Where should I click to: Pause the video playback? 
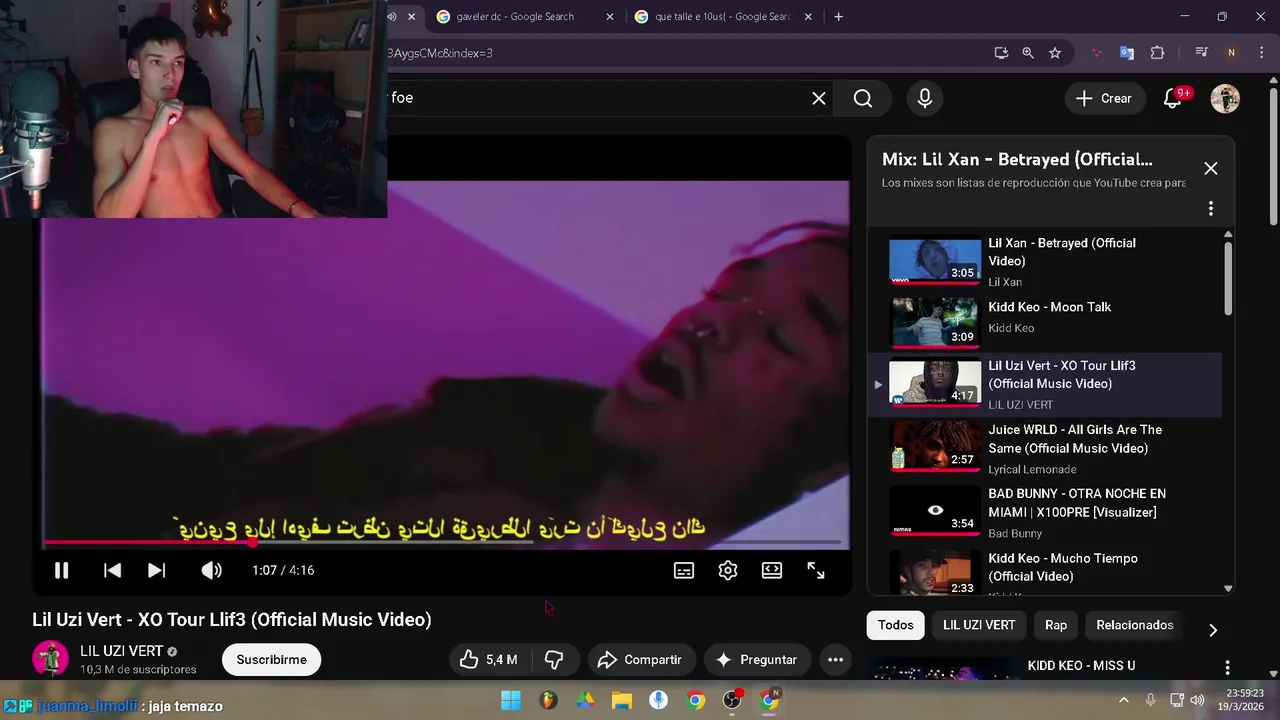point(61,570)
